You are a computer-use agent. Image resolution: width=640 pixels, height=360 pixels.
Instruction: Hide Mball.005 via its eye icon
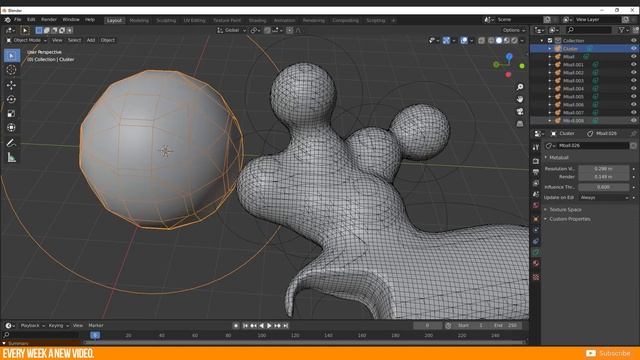point(633,97)
